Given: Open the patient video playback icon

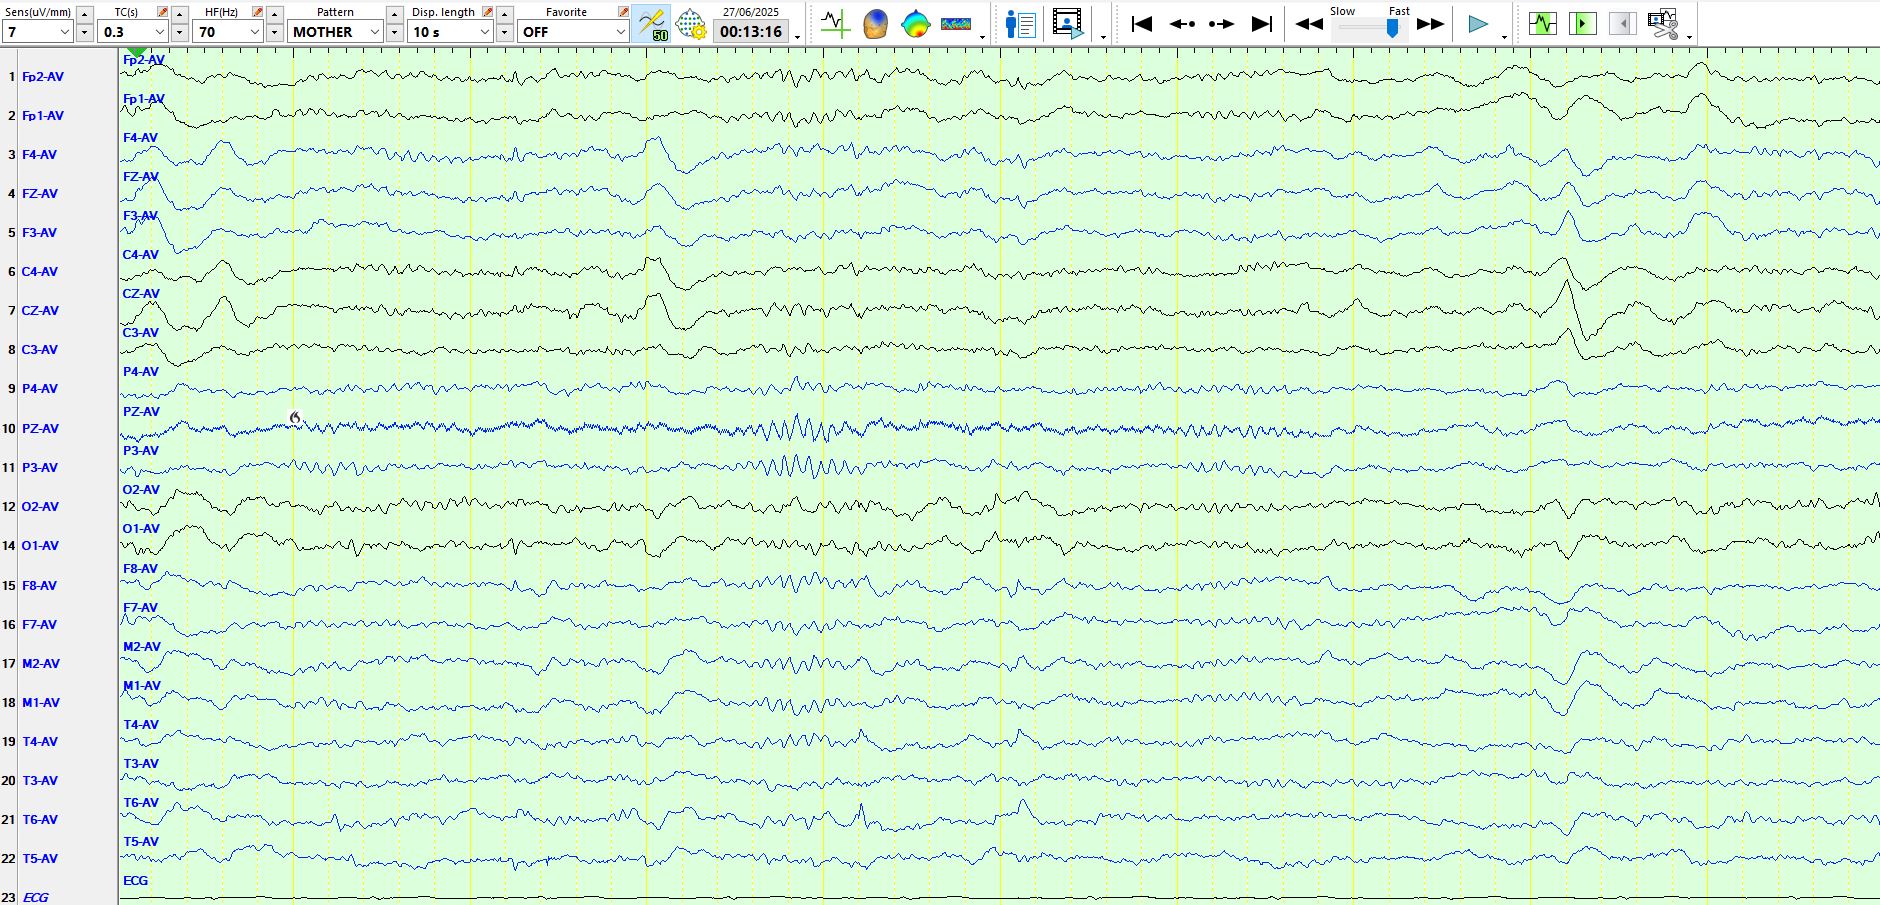Looking at the screenshot, I should pyautogui.click(x=1068, y=24).
